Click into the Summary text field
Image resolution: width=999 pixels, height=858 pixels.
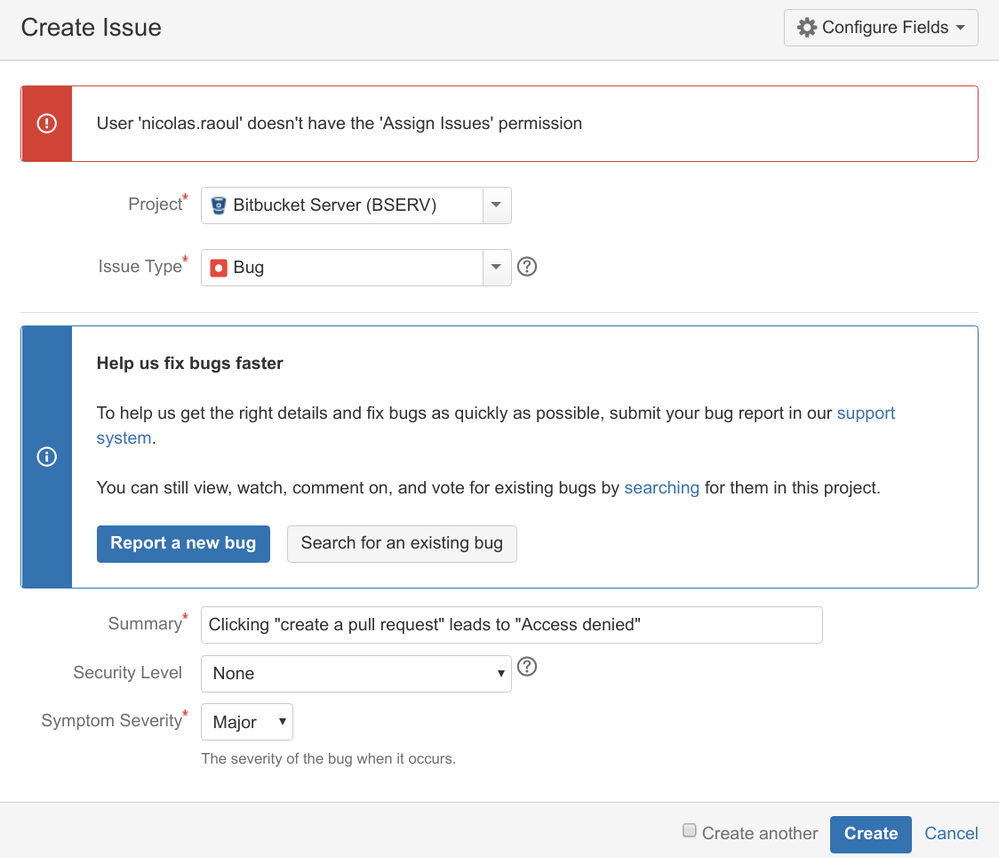click(512, 625)
